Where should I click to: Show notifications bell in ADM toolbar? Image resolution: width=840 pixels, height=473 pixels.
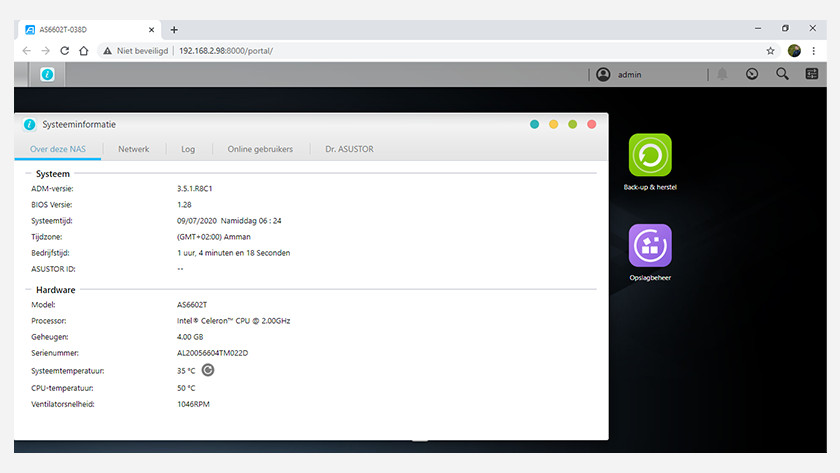pyautogui.click(x=722, y=74)
